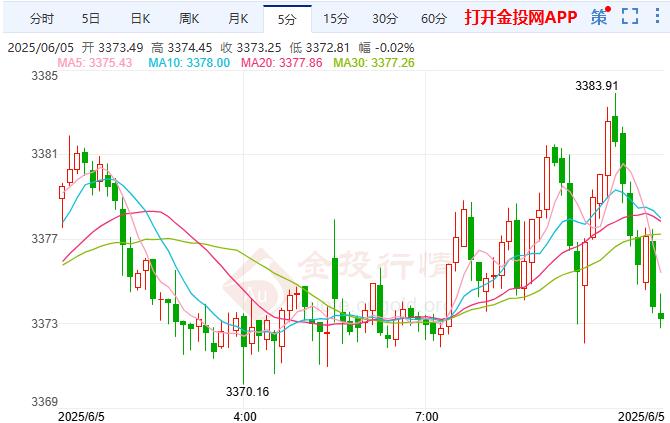
Task: Select the 日K chart tab
Action: point(140,19)
